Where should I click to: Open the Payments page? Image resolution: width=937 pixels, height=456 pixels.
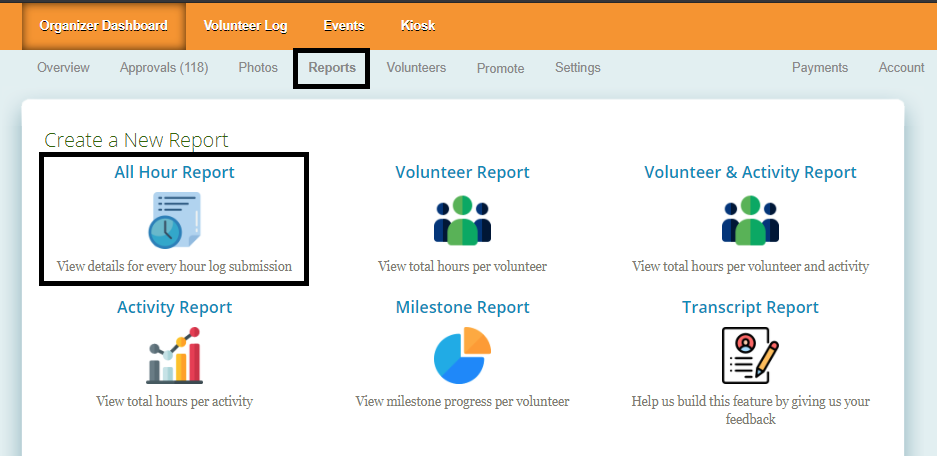[x=820, y=68]
